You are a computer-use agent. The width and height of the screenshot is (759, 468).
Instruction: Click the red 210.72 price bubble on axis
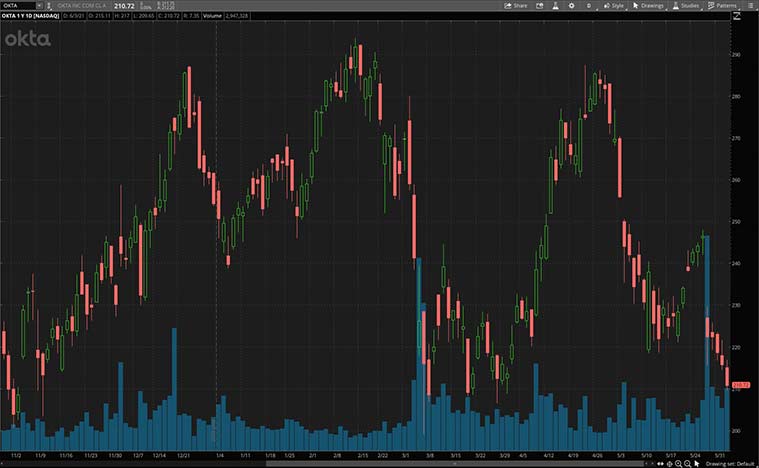741,385
